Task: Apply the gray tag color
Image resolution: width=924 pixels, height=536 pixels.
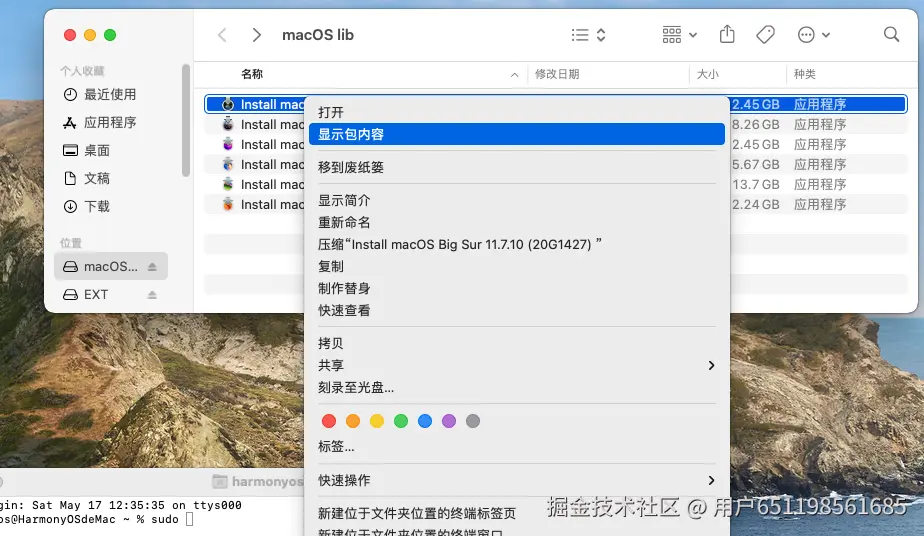Action: (473, 421)
